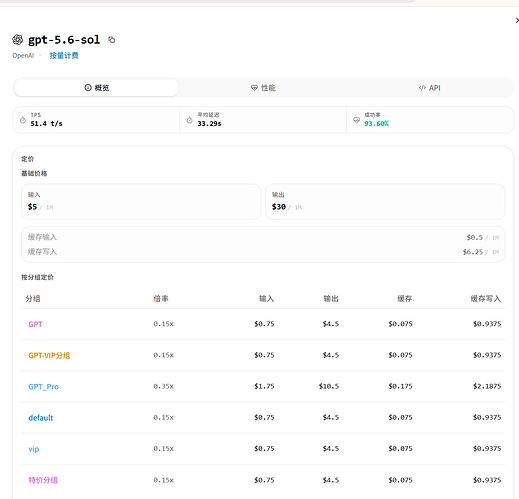This screenshot has width=519, height=499.
Task: Select the GPT group tag
Action: point(35,324)
